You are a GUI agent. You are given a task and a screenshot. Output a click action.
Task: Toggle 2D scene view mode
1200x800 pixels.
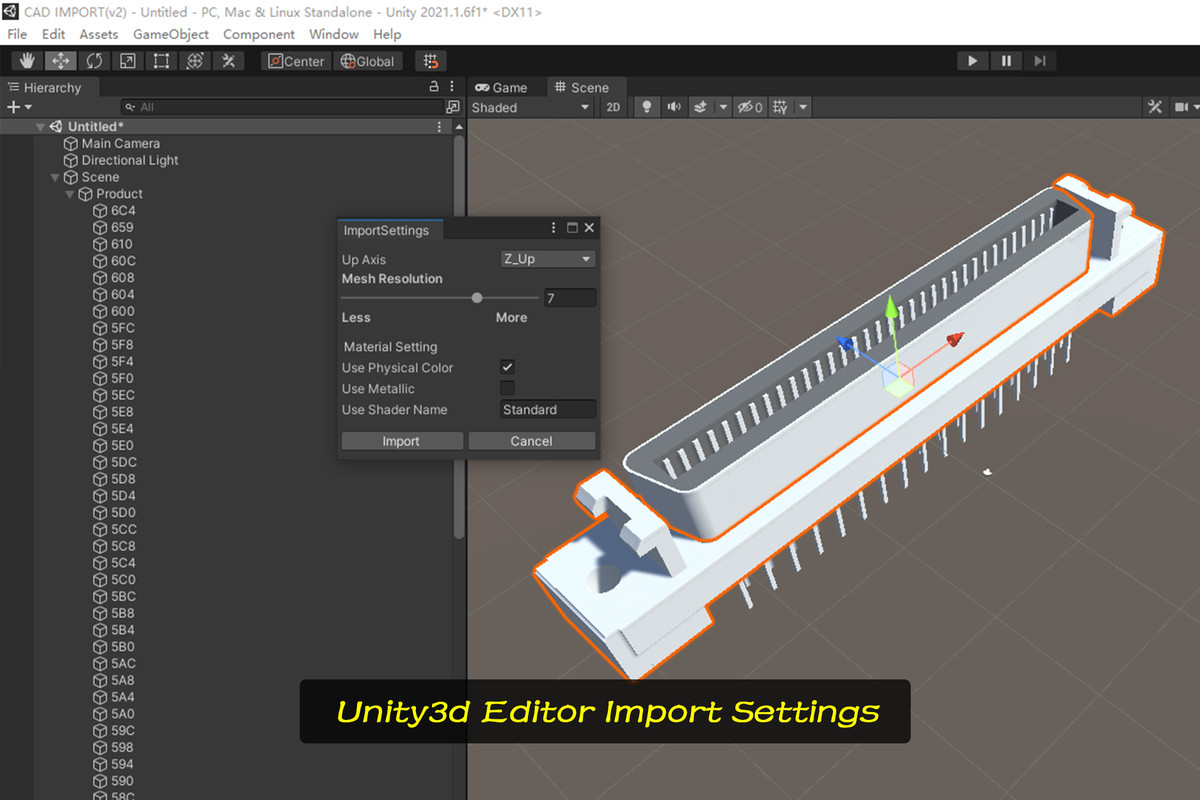coord(614,107)
